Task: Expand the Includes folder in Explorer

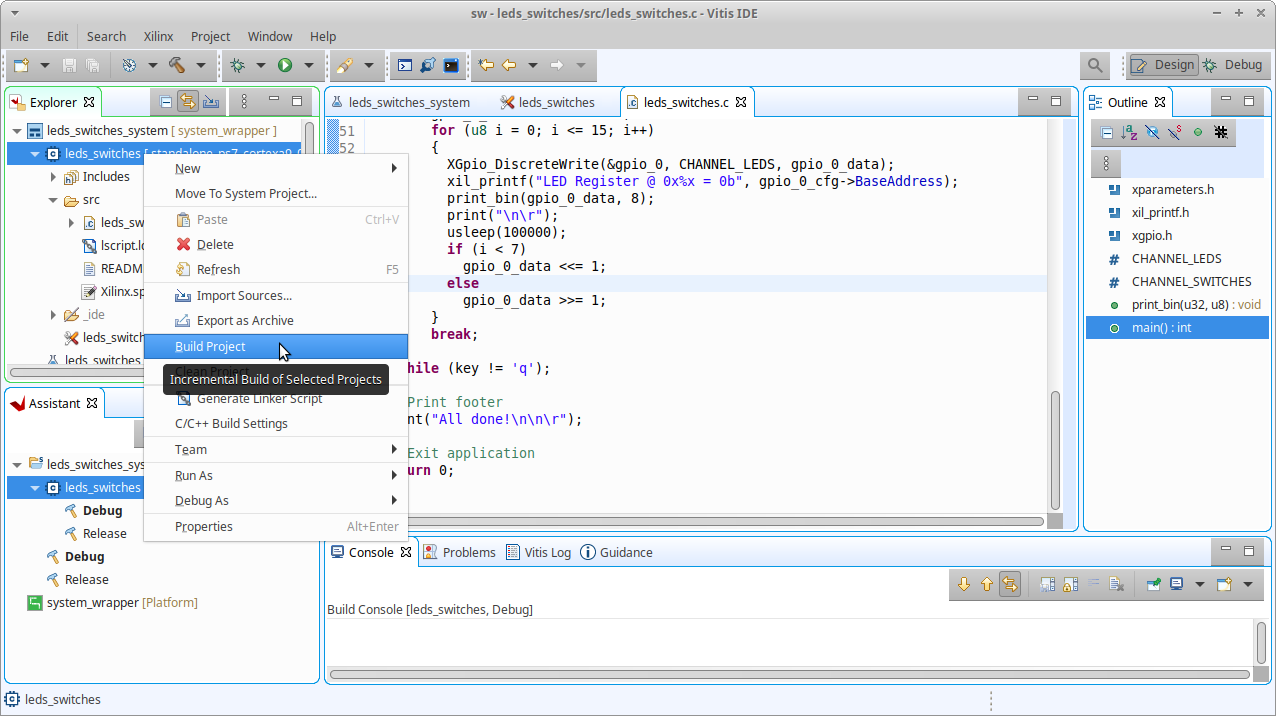Action: click(53, 177)
